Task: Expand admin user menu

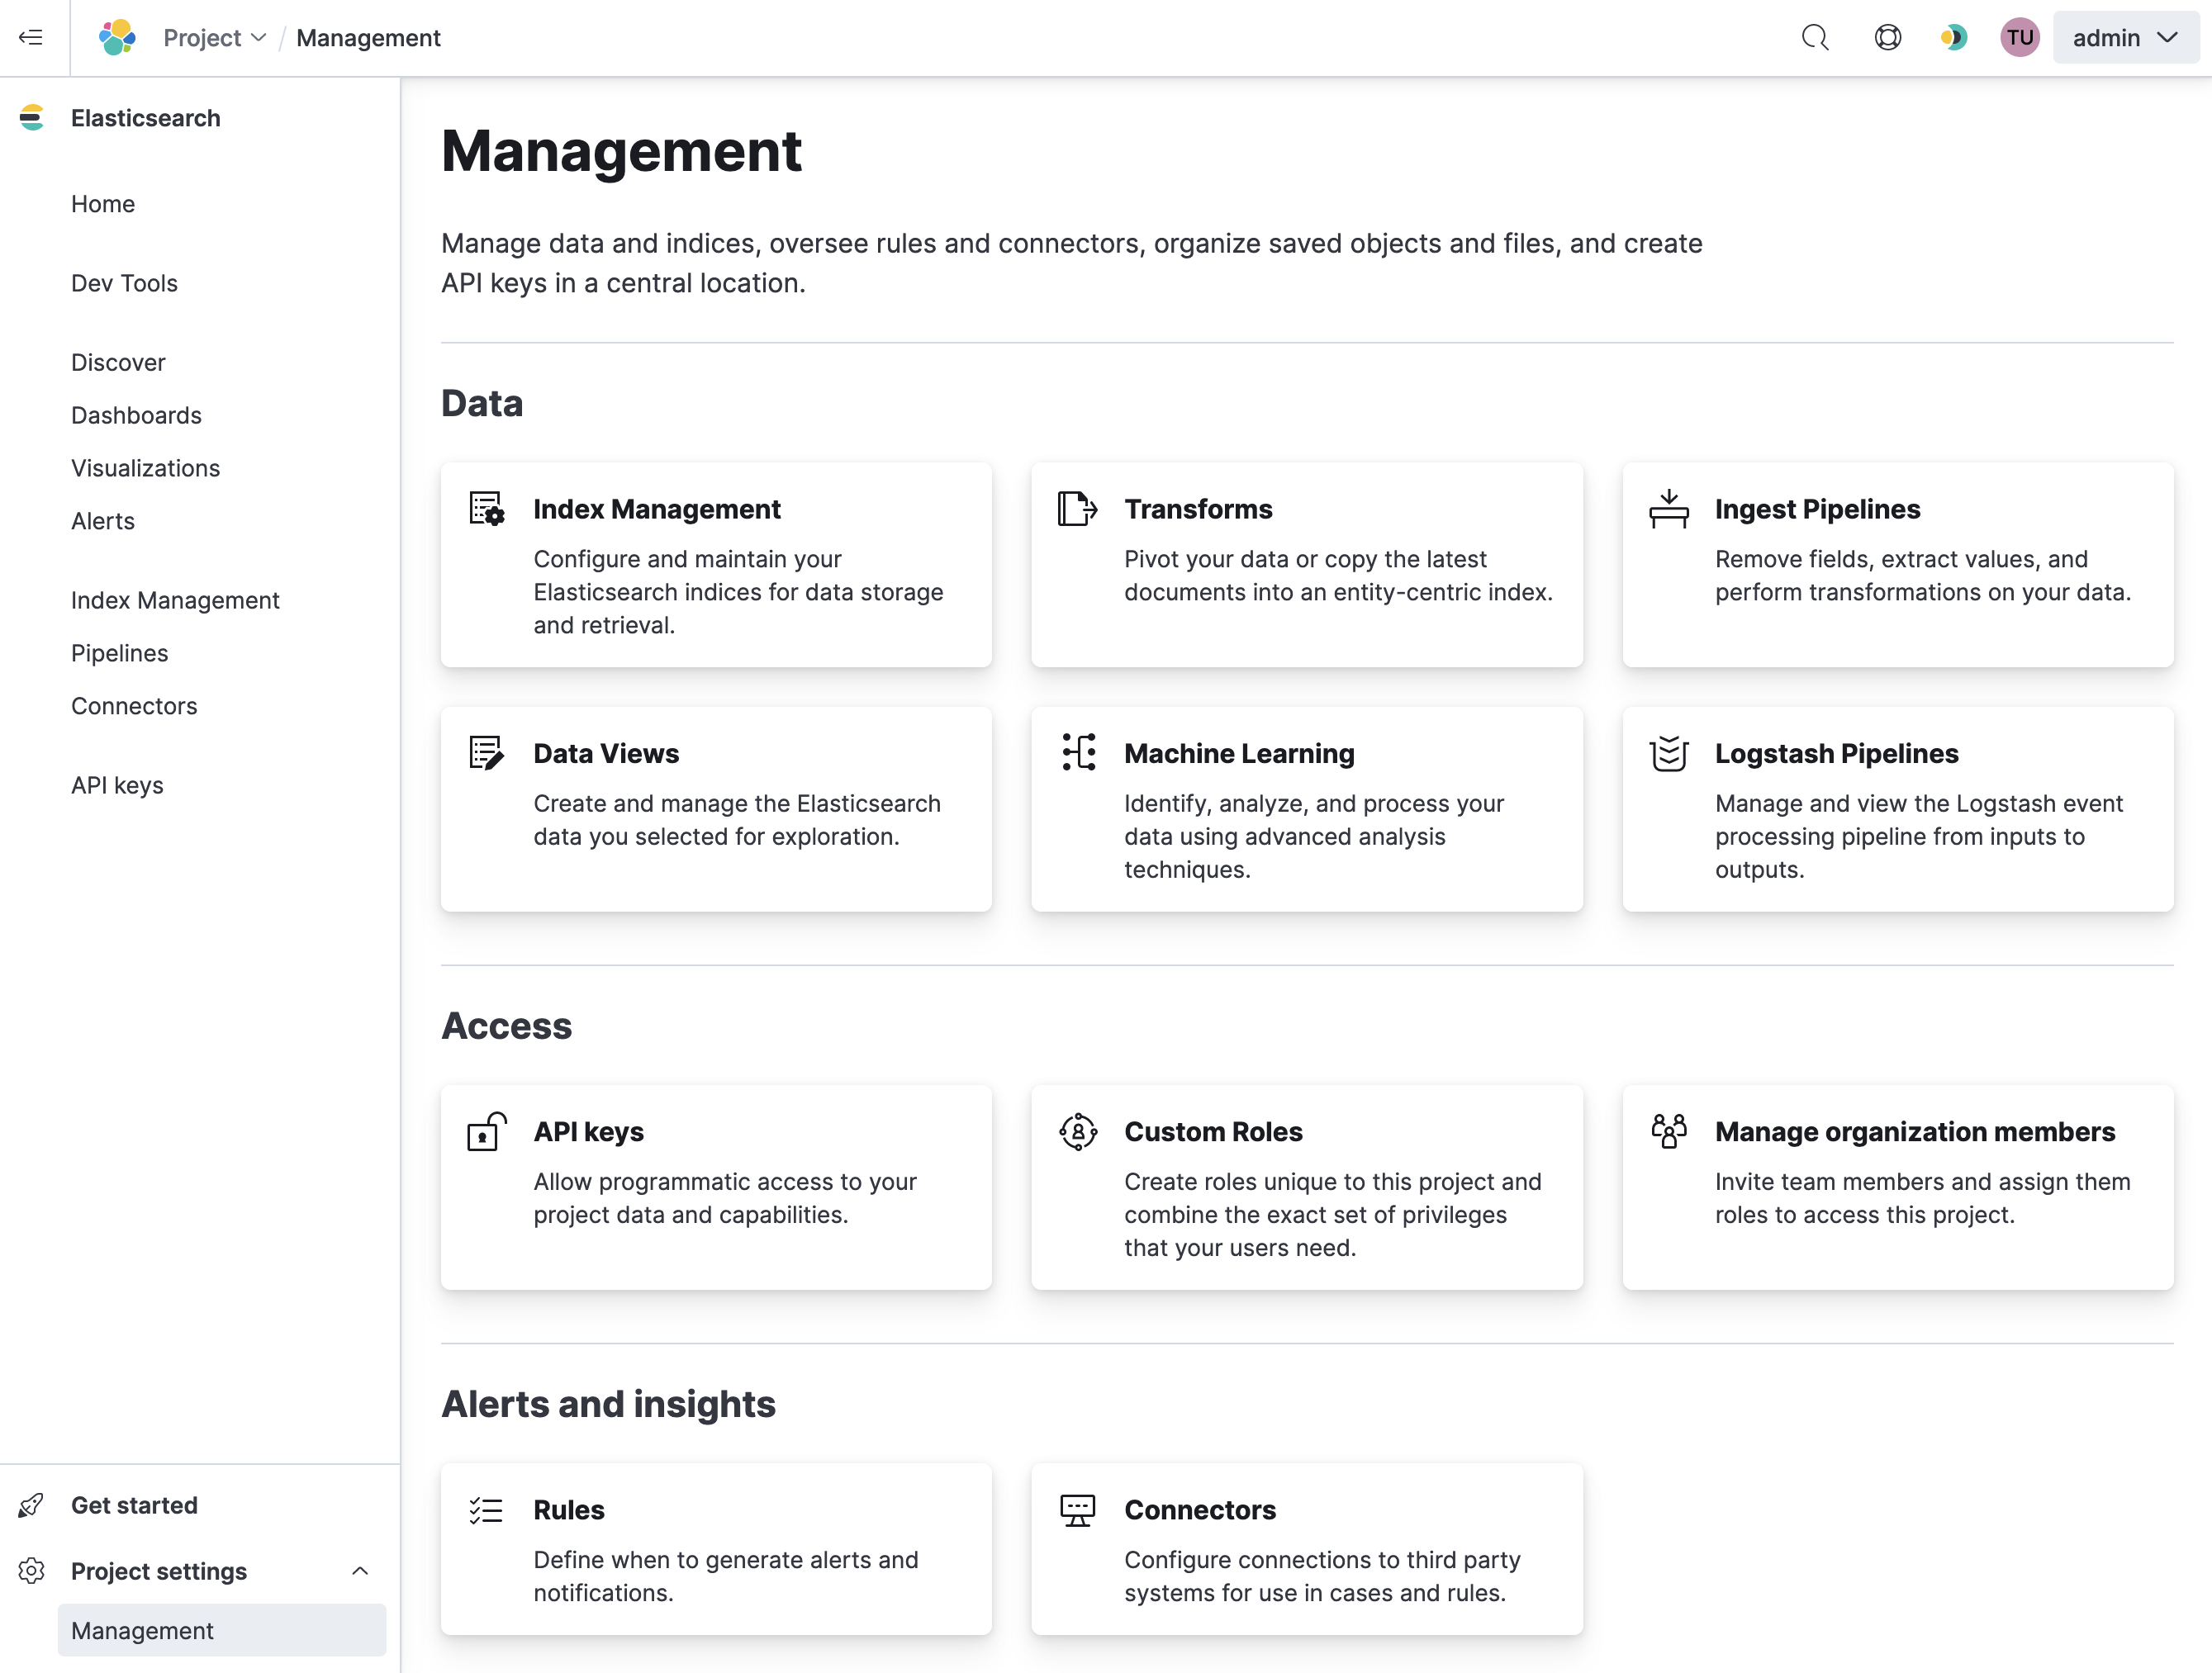Action: tap(2120, 37)
